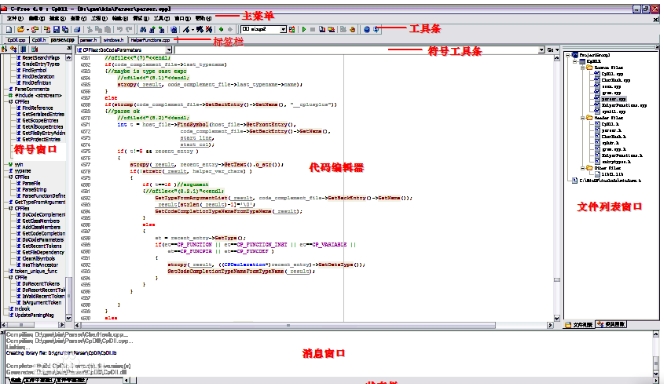
Task: Click the Redo arrow icon
Action: [x=129, y=30]
